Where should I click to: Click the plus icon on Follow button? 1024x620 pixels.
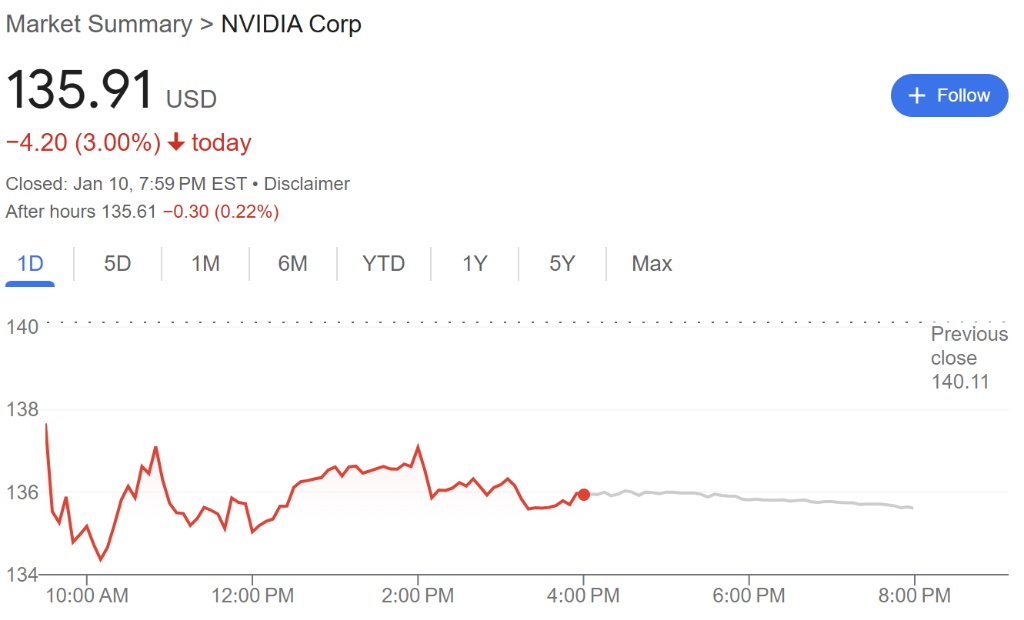tap(917, 96)
